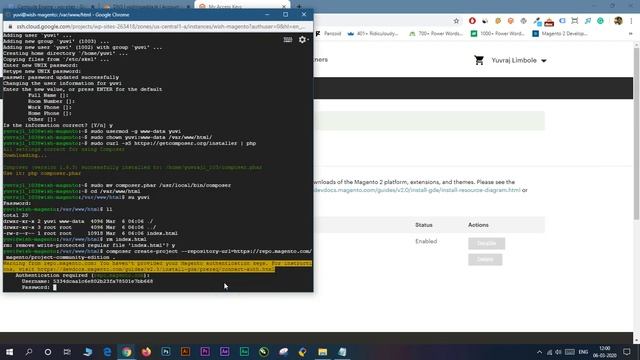Expand the Yuvraj Limbole account dropdown
The width and height of the screenshot is (640, 360).
519,60
